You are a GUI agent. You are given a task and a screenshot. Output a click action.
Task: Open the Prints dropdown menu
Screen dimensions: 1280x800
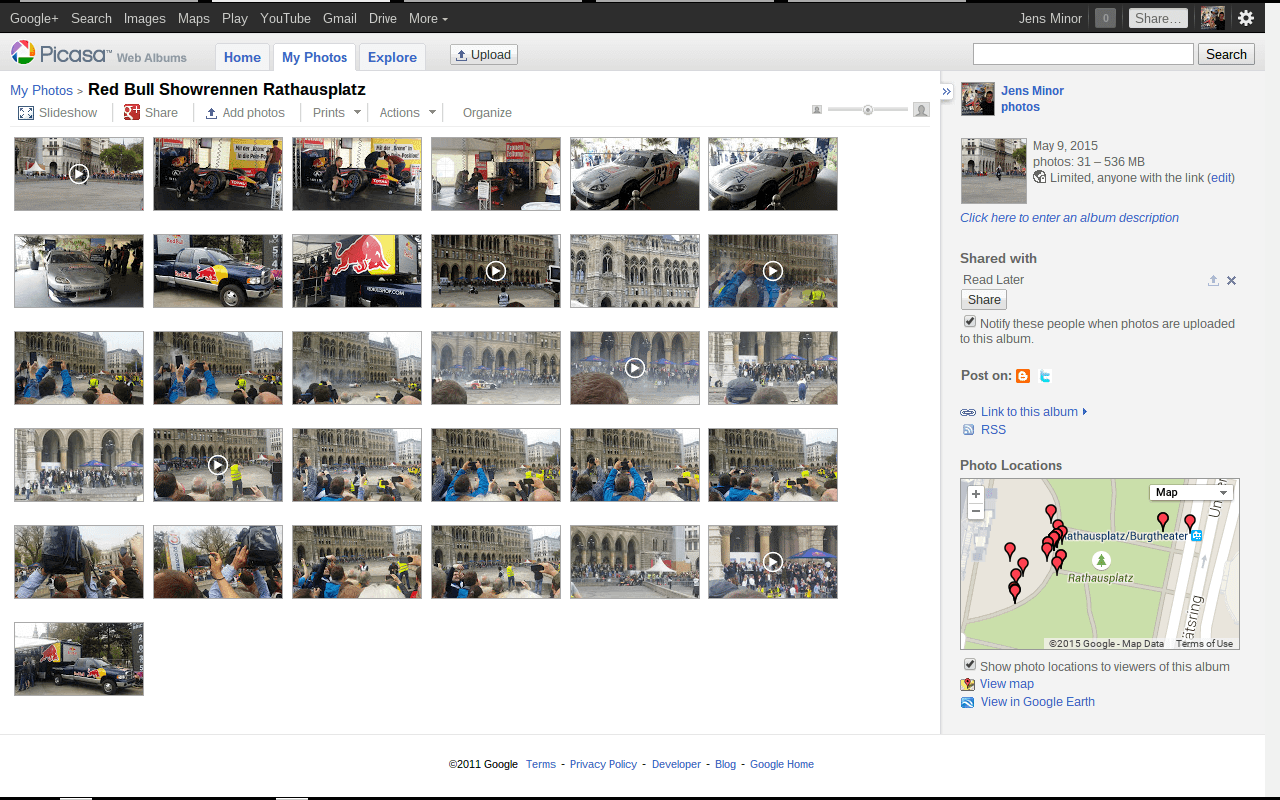pyautogui.click(x=336, y=113)
